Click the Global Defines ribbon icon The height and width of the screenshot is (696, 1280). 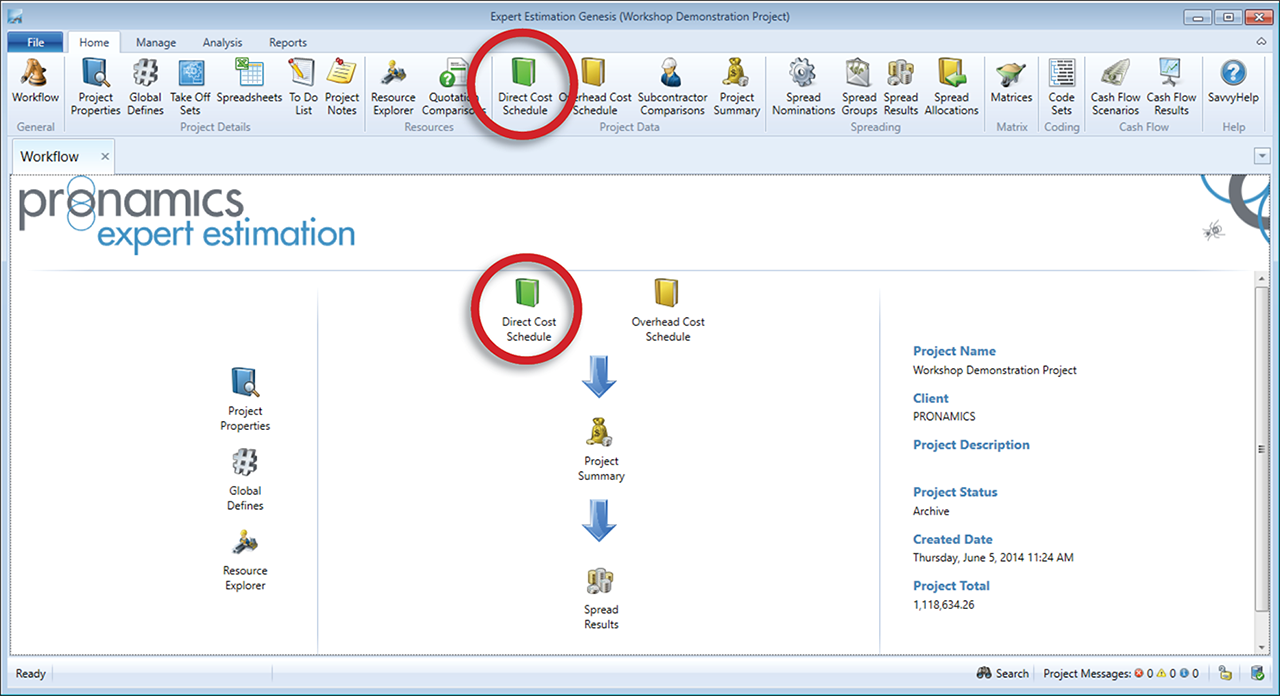pyautogui.click(x=146, y=86)
